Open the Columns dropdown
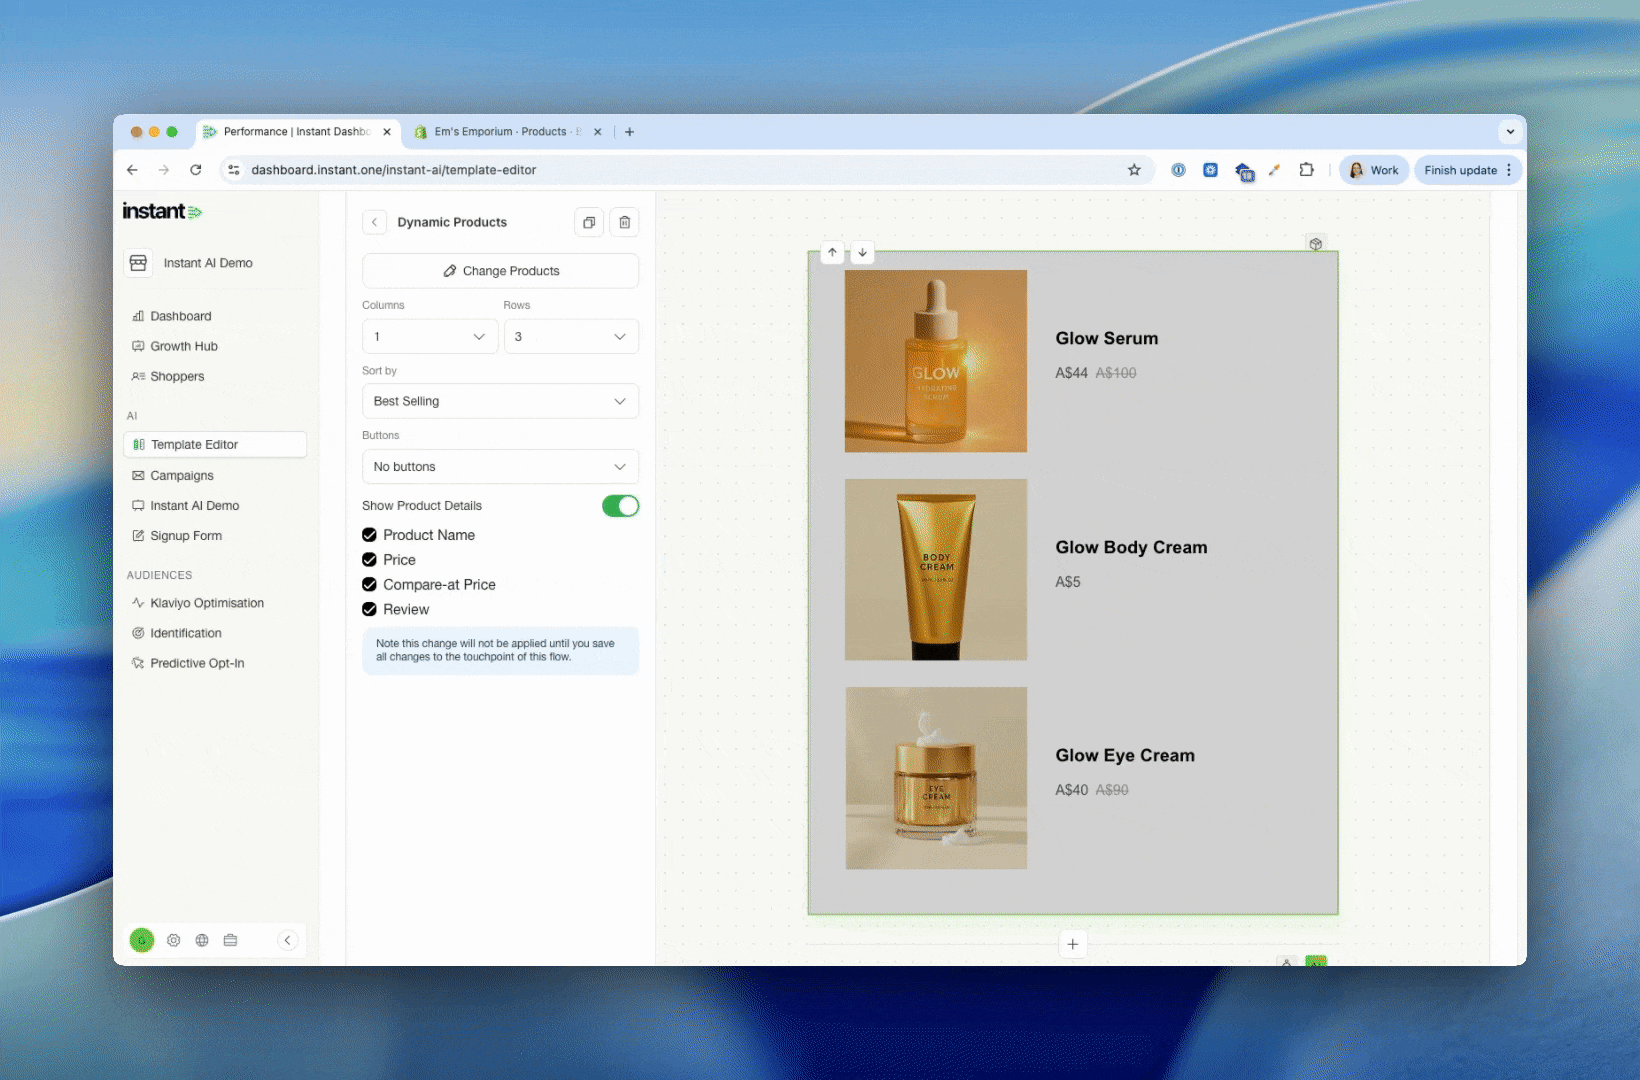 coord(430,337)
